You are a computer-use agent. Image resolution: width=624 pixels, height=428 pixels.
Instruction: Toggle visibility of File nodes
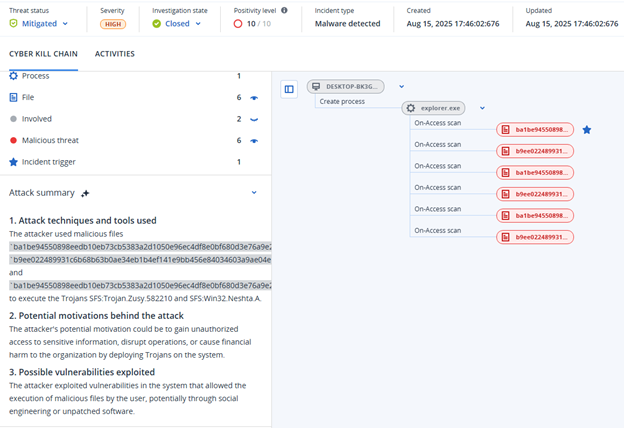point(254,98)
